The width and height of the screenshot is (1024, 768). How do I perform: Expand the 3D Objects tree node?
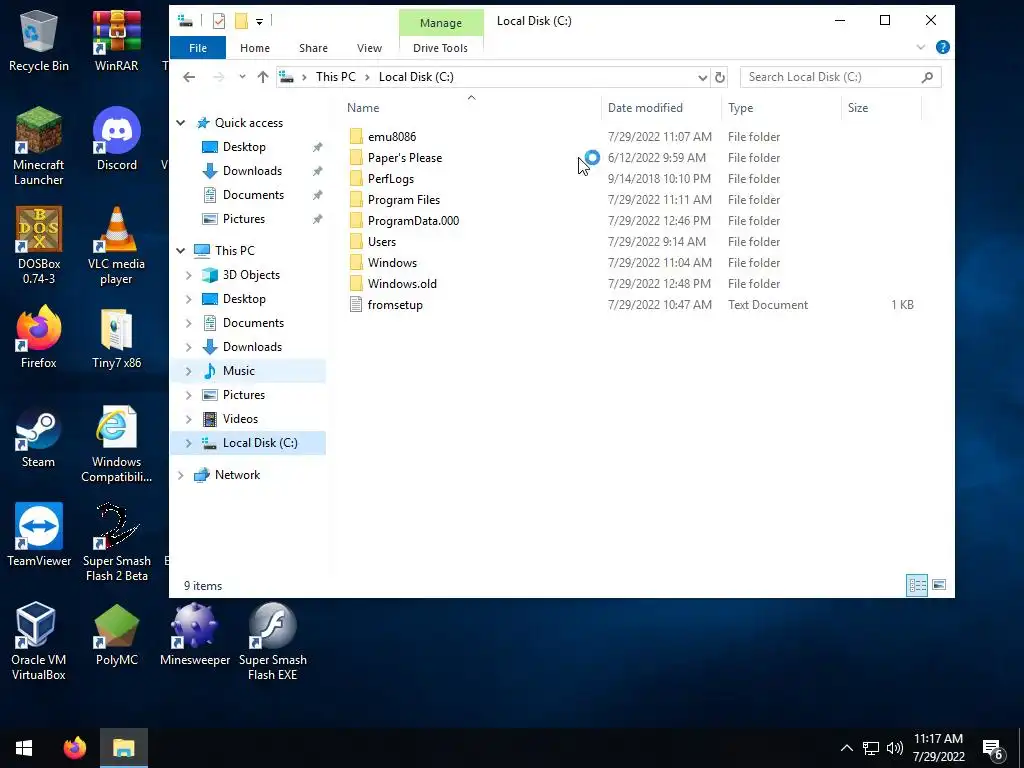click(189, 275)
